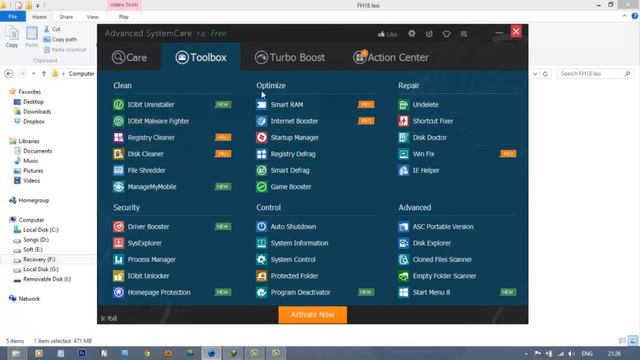Select Dropbox in Explorer navigation pane

coord(29,121)
